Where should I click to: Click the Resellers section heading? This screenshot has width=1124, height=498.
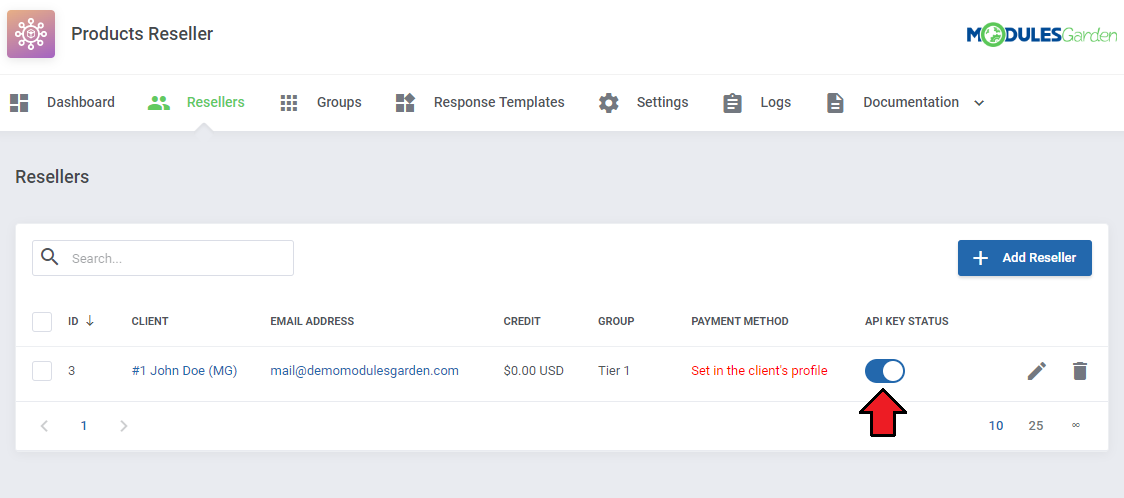(x=52, y=177)
